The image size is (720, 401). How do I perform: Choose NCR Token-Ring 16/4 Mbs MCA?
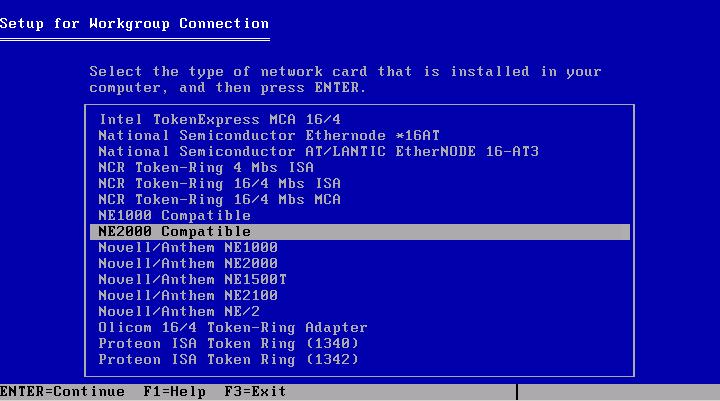tap(219, 200)
